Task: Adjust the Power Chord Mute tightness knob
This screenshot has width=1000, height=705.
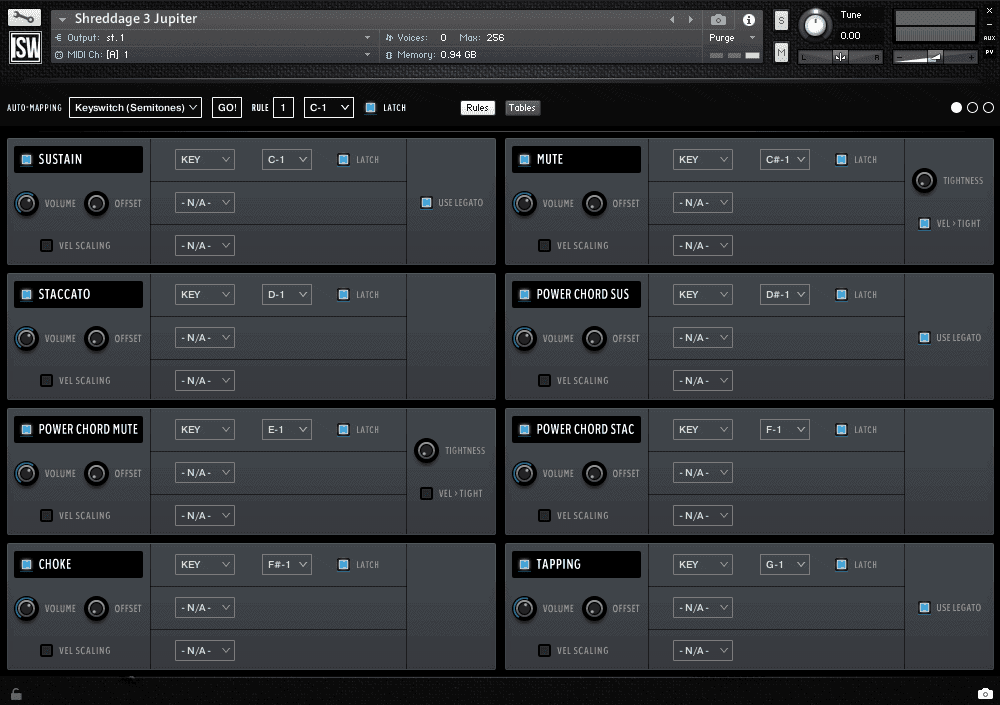Action: [x=426, y=450]
